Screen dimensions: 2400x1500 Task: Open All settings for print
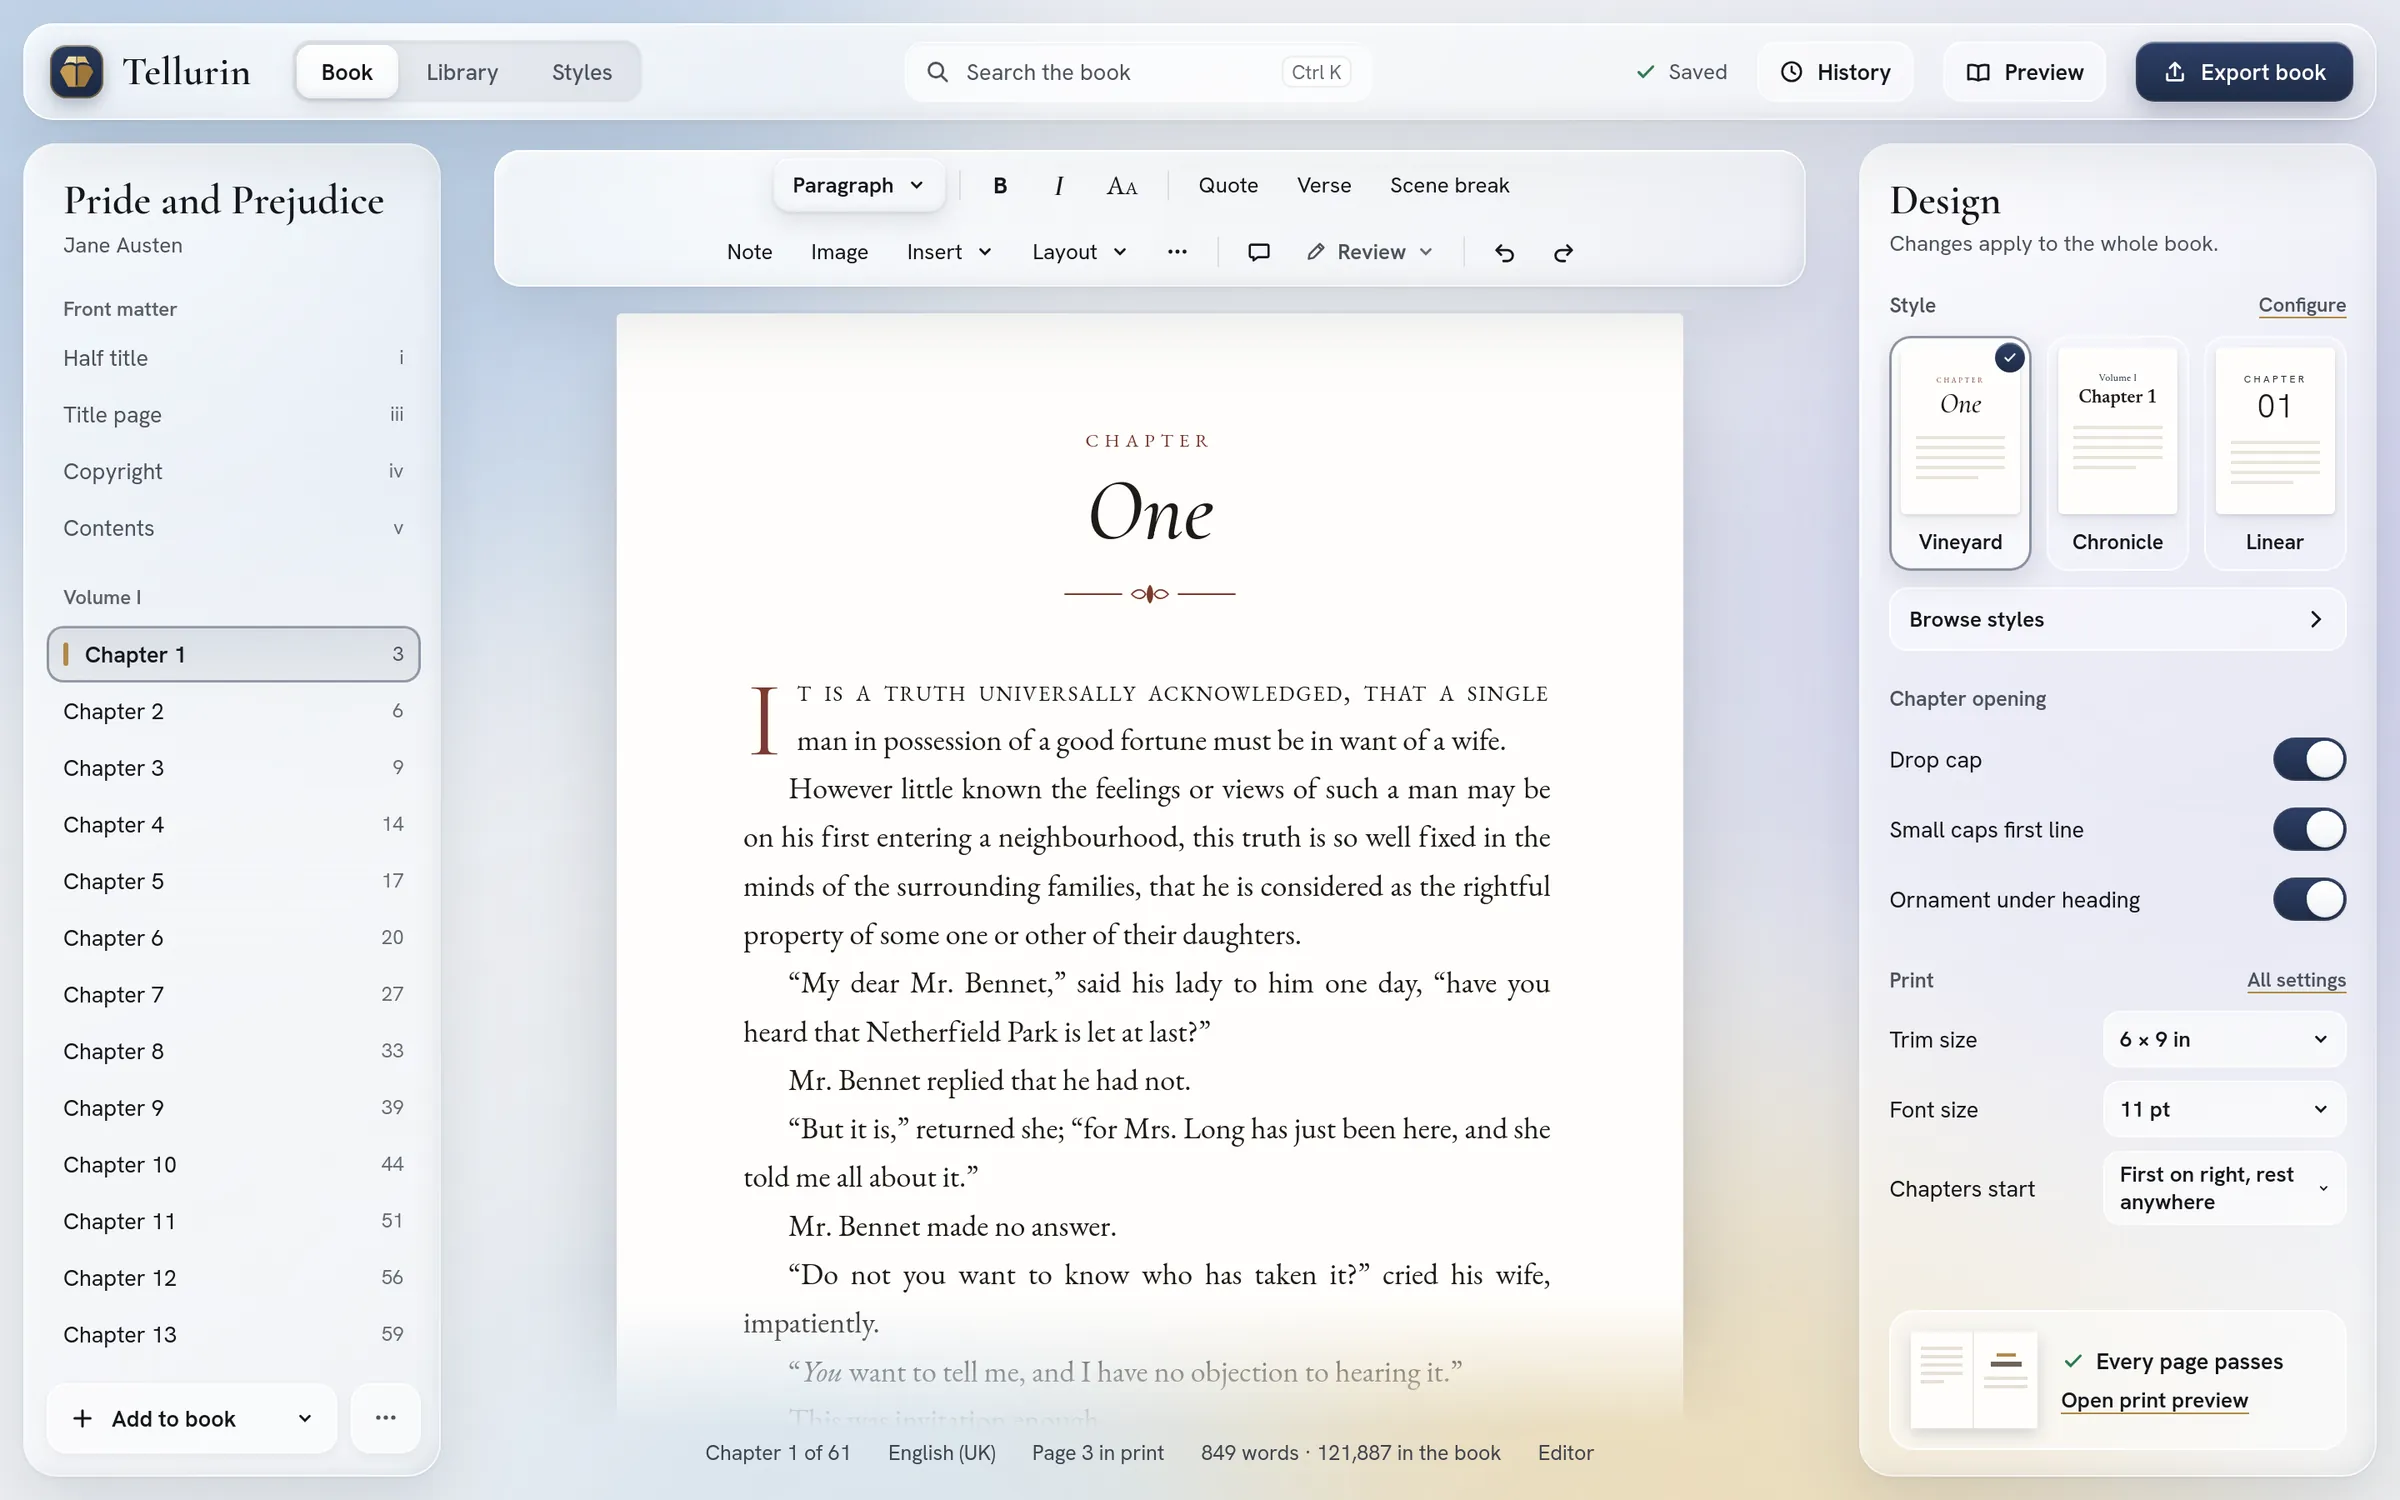point(2296,980)
